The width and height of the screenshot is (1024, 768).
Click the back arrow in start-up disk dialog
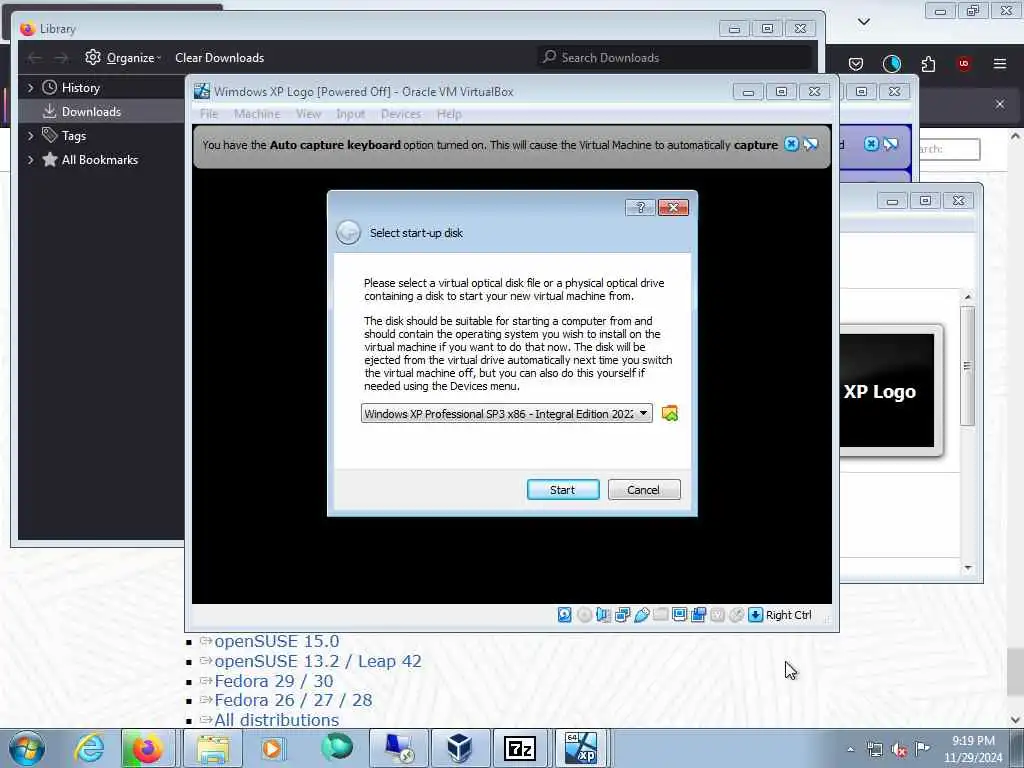point(348,232)
